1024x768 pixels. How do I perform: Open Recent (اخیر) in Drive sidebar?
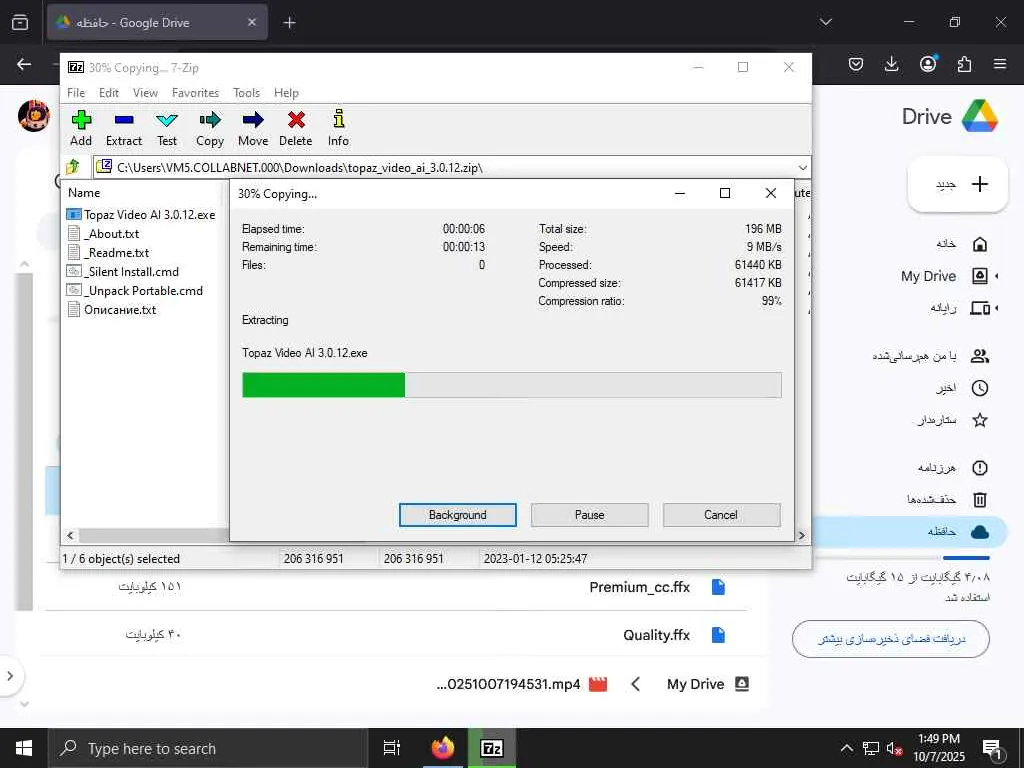[x=961, y=388]
